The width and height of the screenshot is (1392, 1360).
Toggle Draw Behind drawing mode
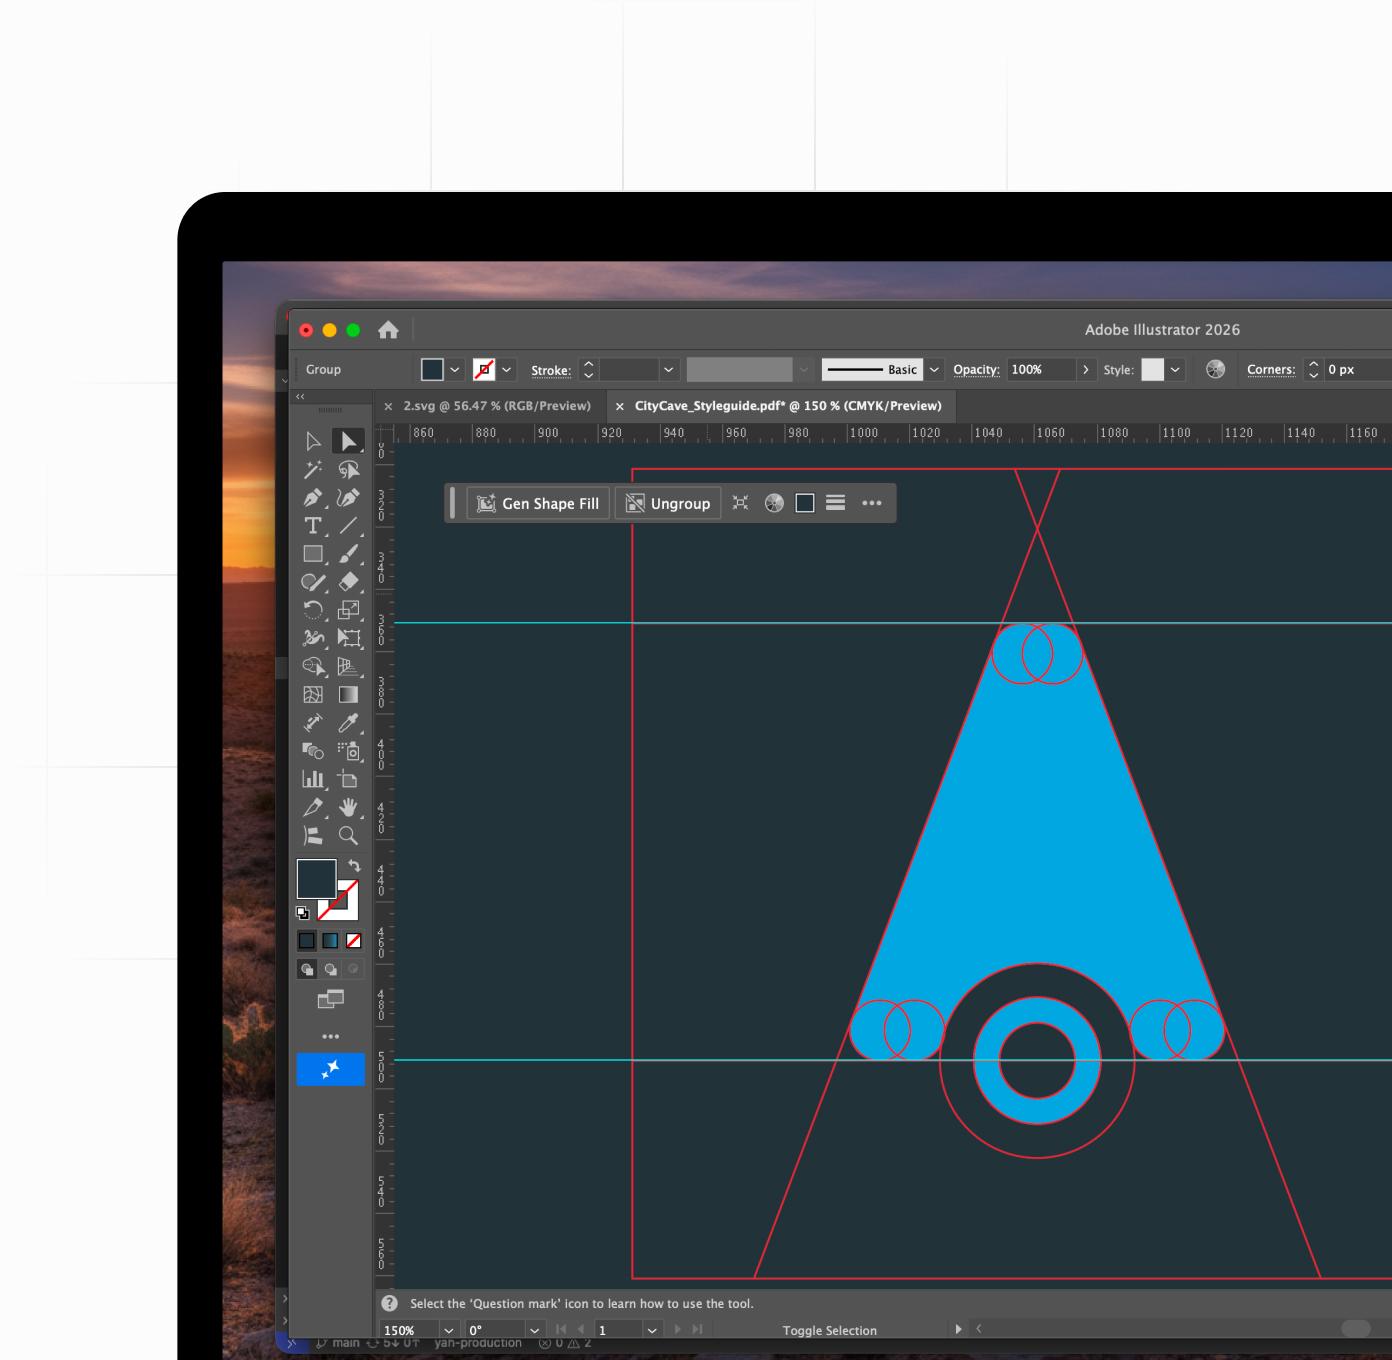(330, 968)
